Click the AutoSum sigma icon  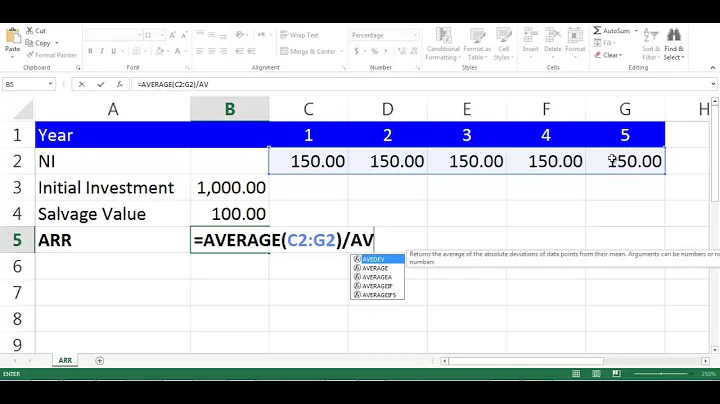coord(597,30)
